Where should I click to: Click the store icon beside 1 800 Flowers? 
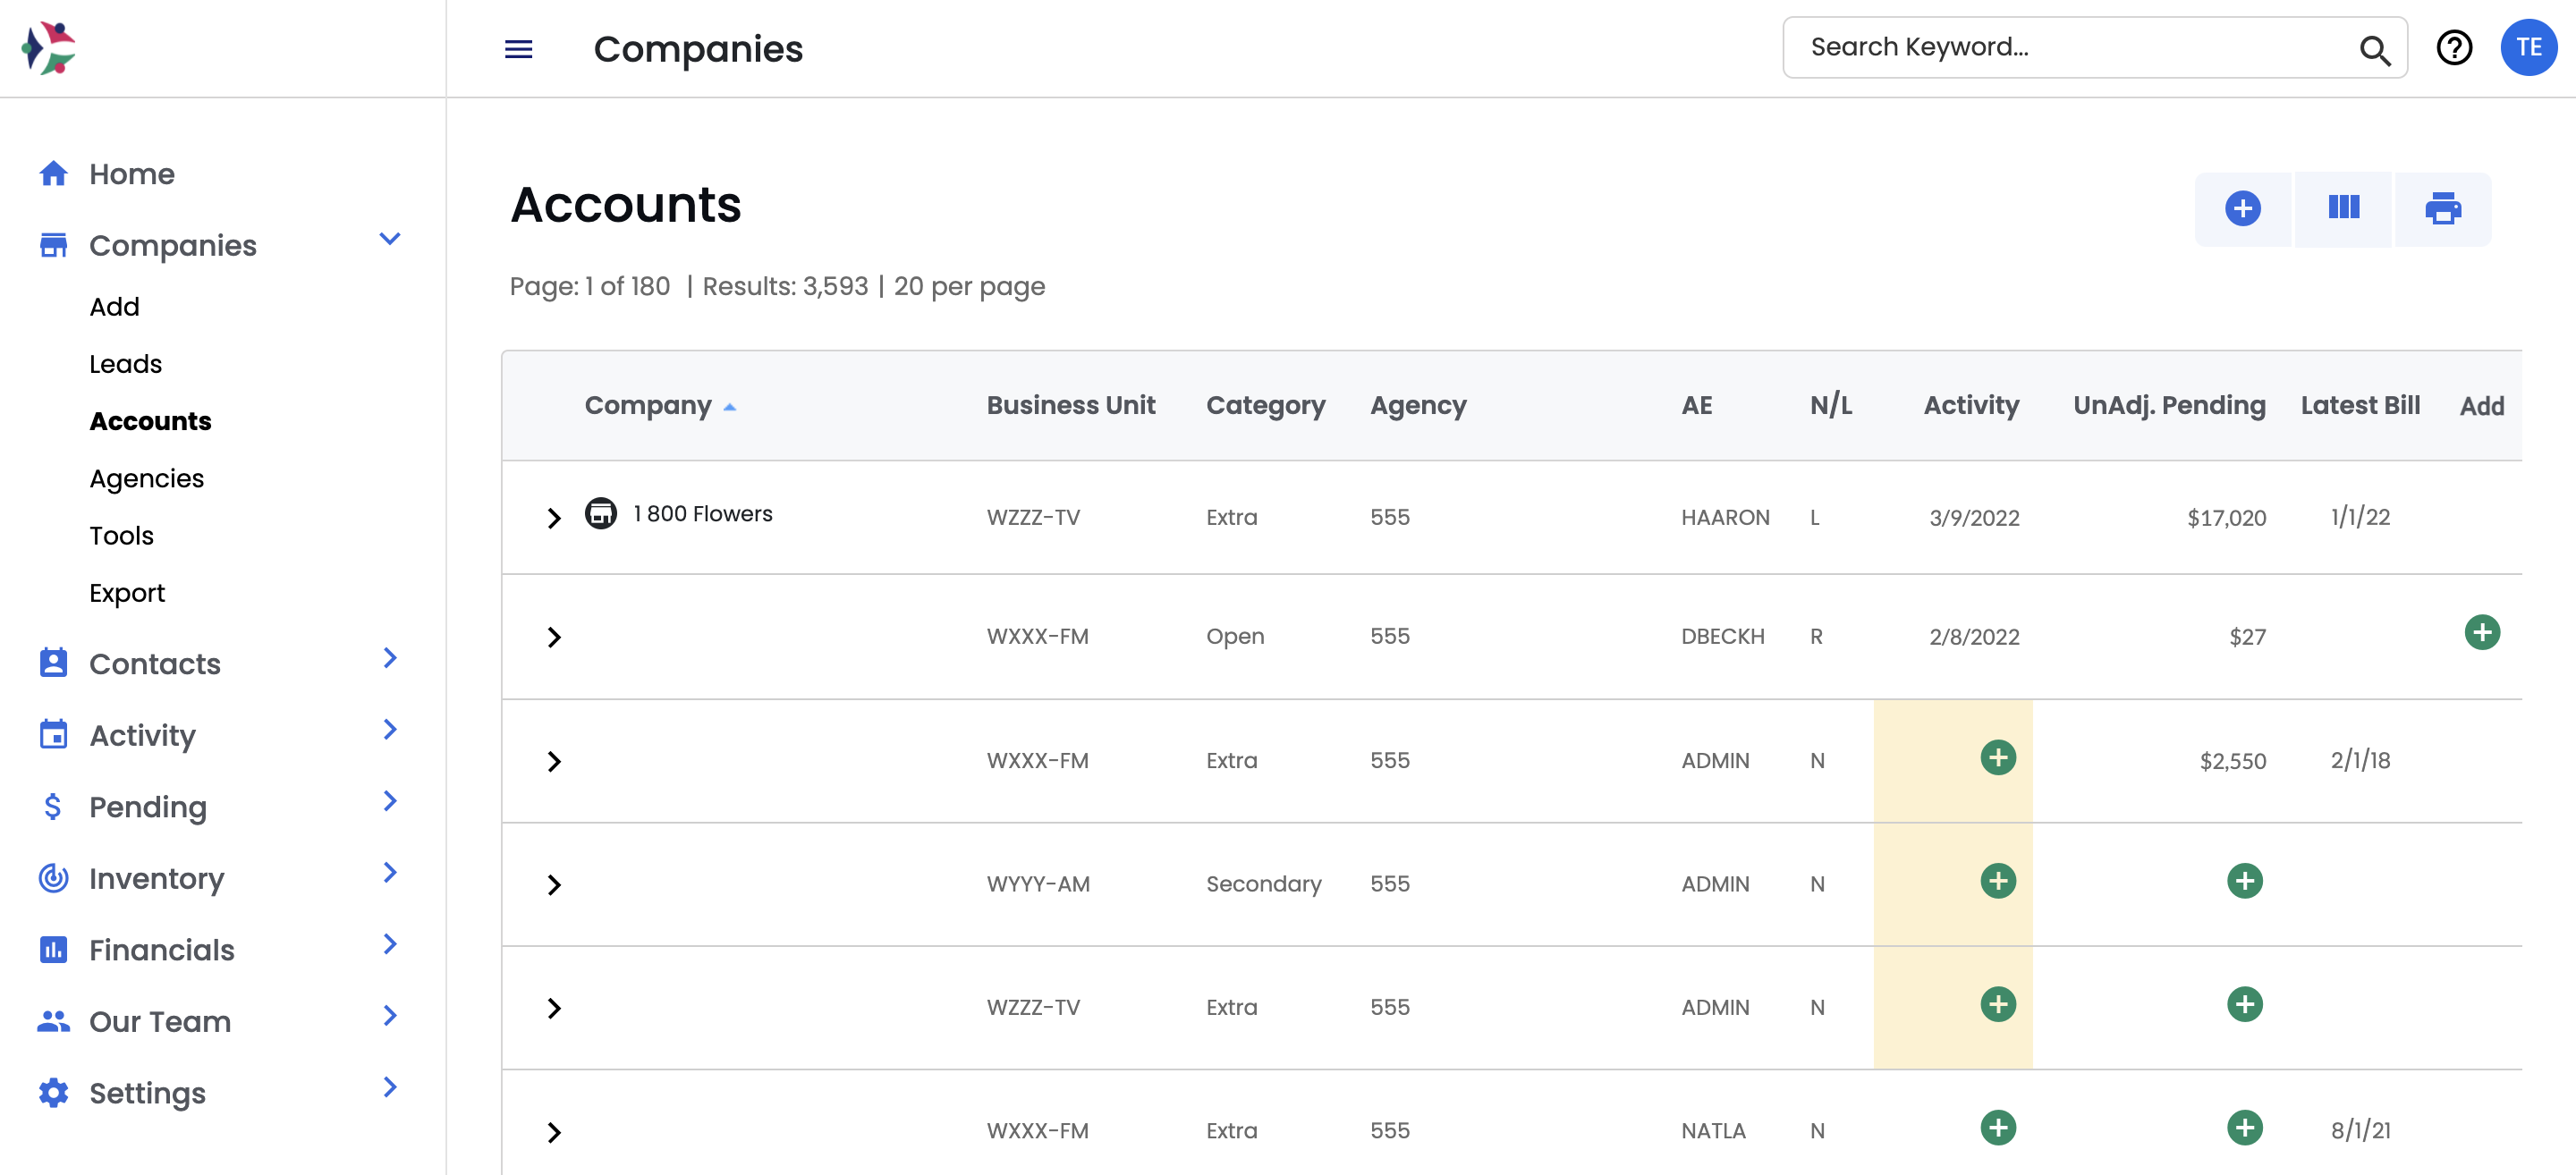click(600, 513)
